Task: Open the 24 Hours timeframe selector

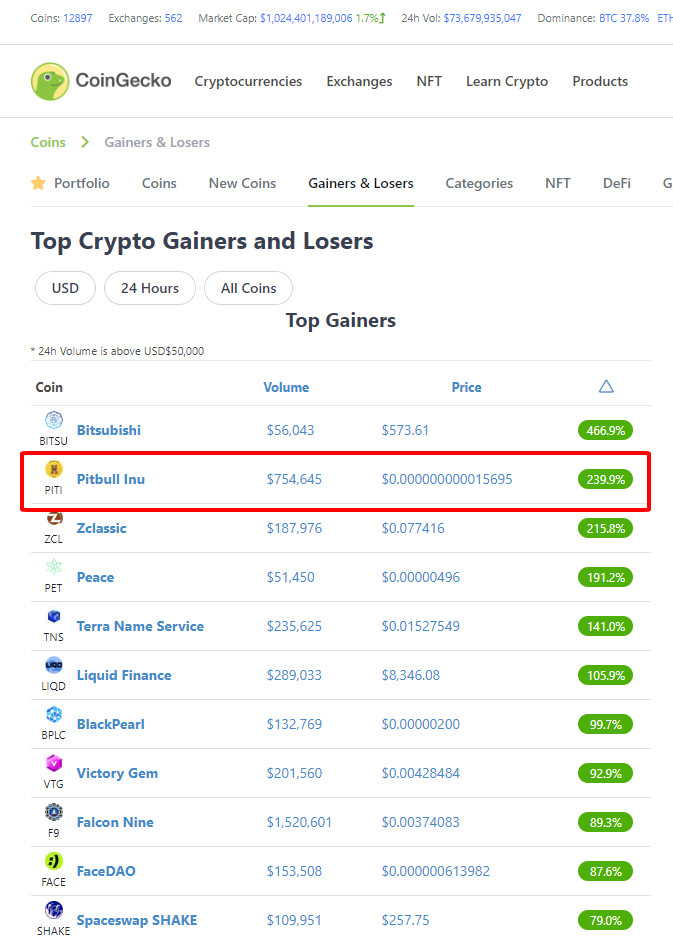Action: [x=150, y=288]
